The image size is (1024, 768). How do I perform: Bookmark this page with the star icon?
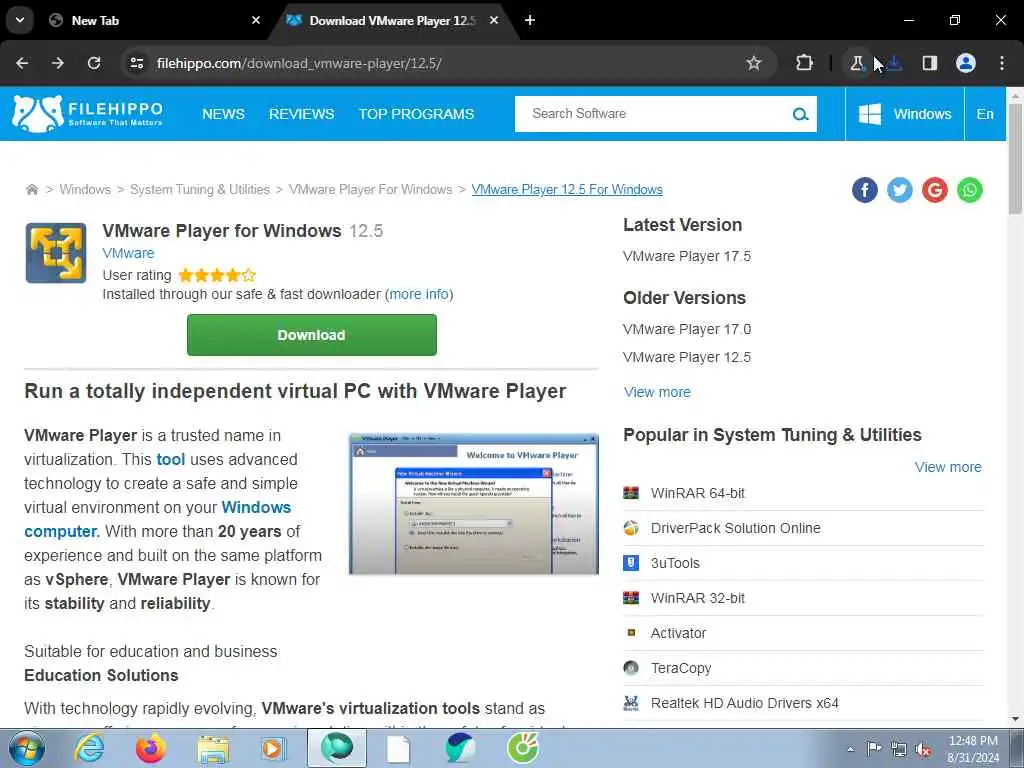click(754, 63)
